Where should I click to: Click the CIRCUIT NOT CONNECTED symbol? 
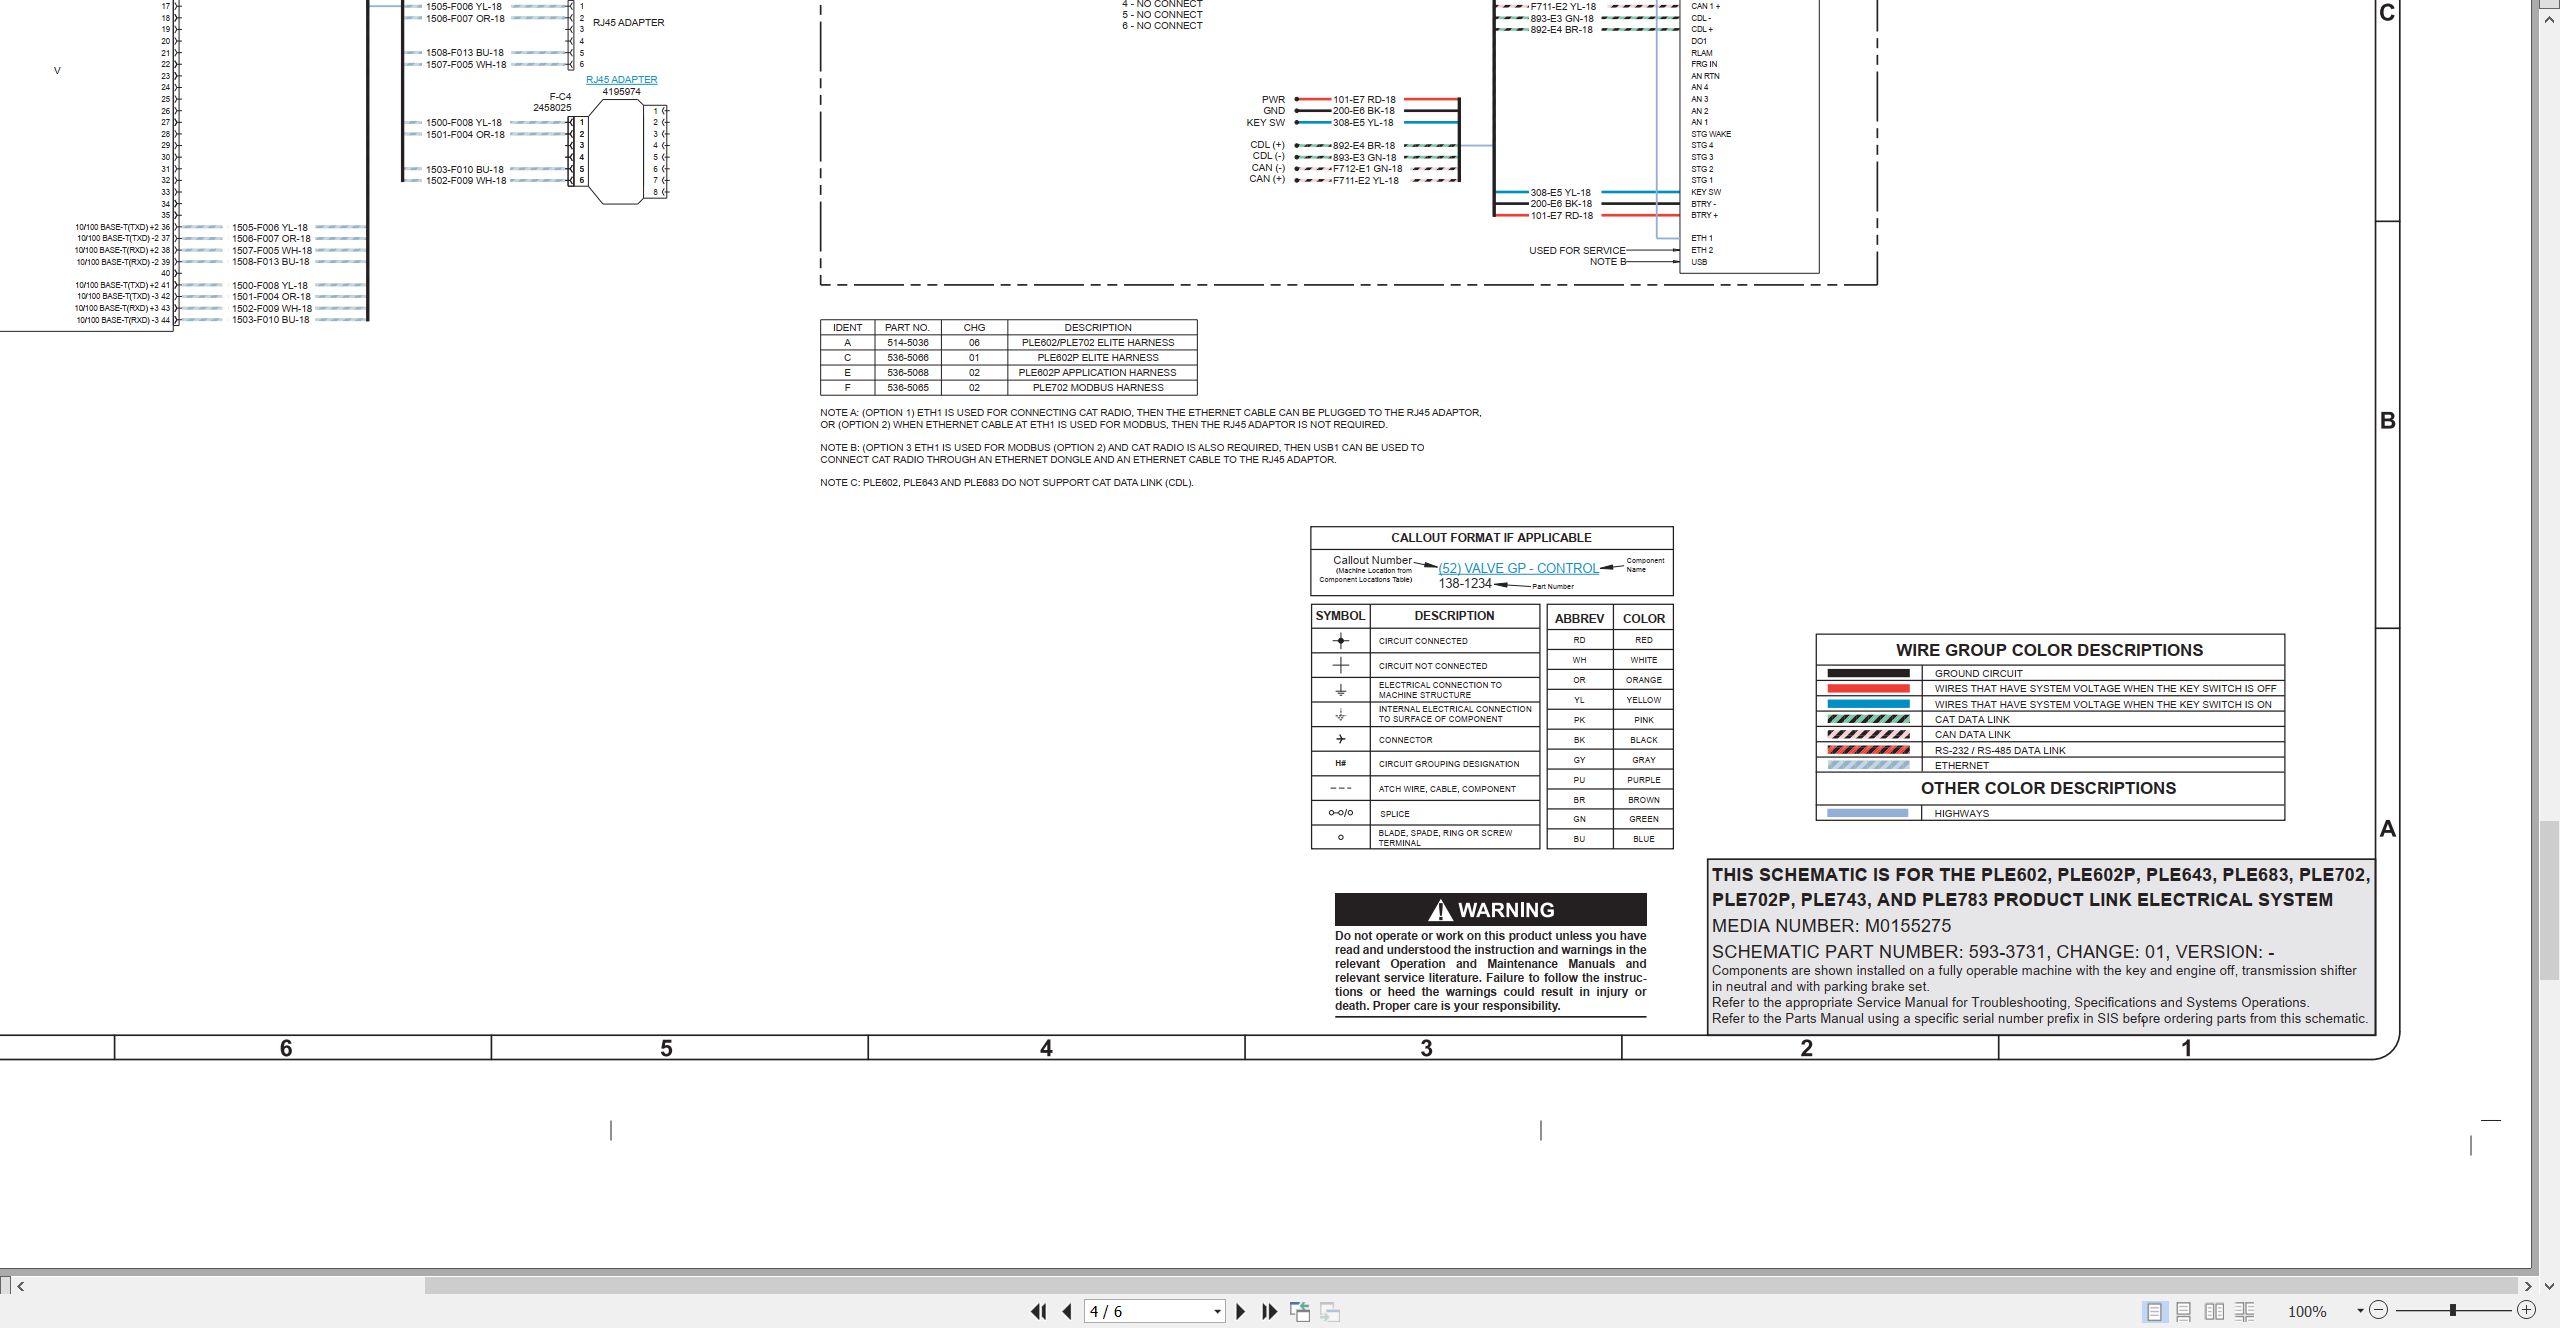click(1341, 665)
